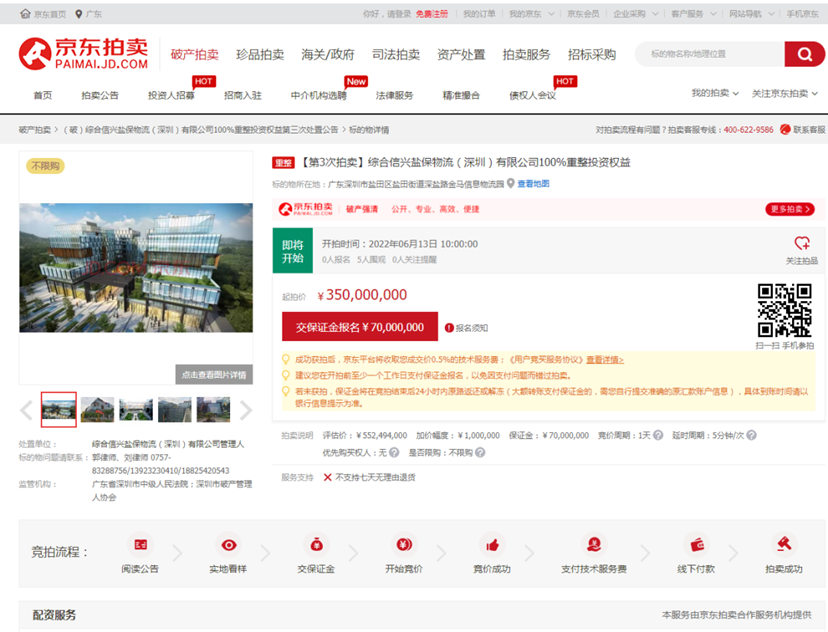This screenshot has width=828, height=632.
Task: Click the 京东拍卖 banner logo
Action: [x=305, y=209]
